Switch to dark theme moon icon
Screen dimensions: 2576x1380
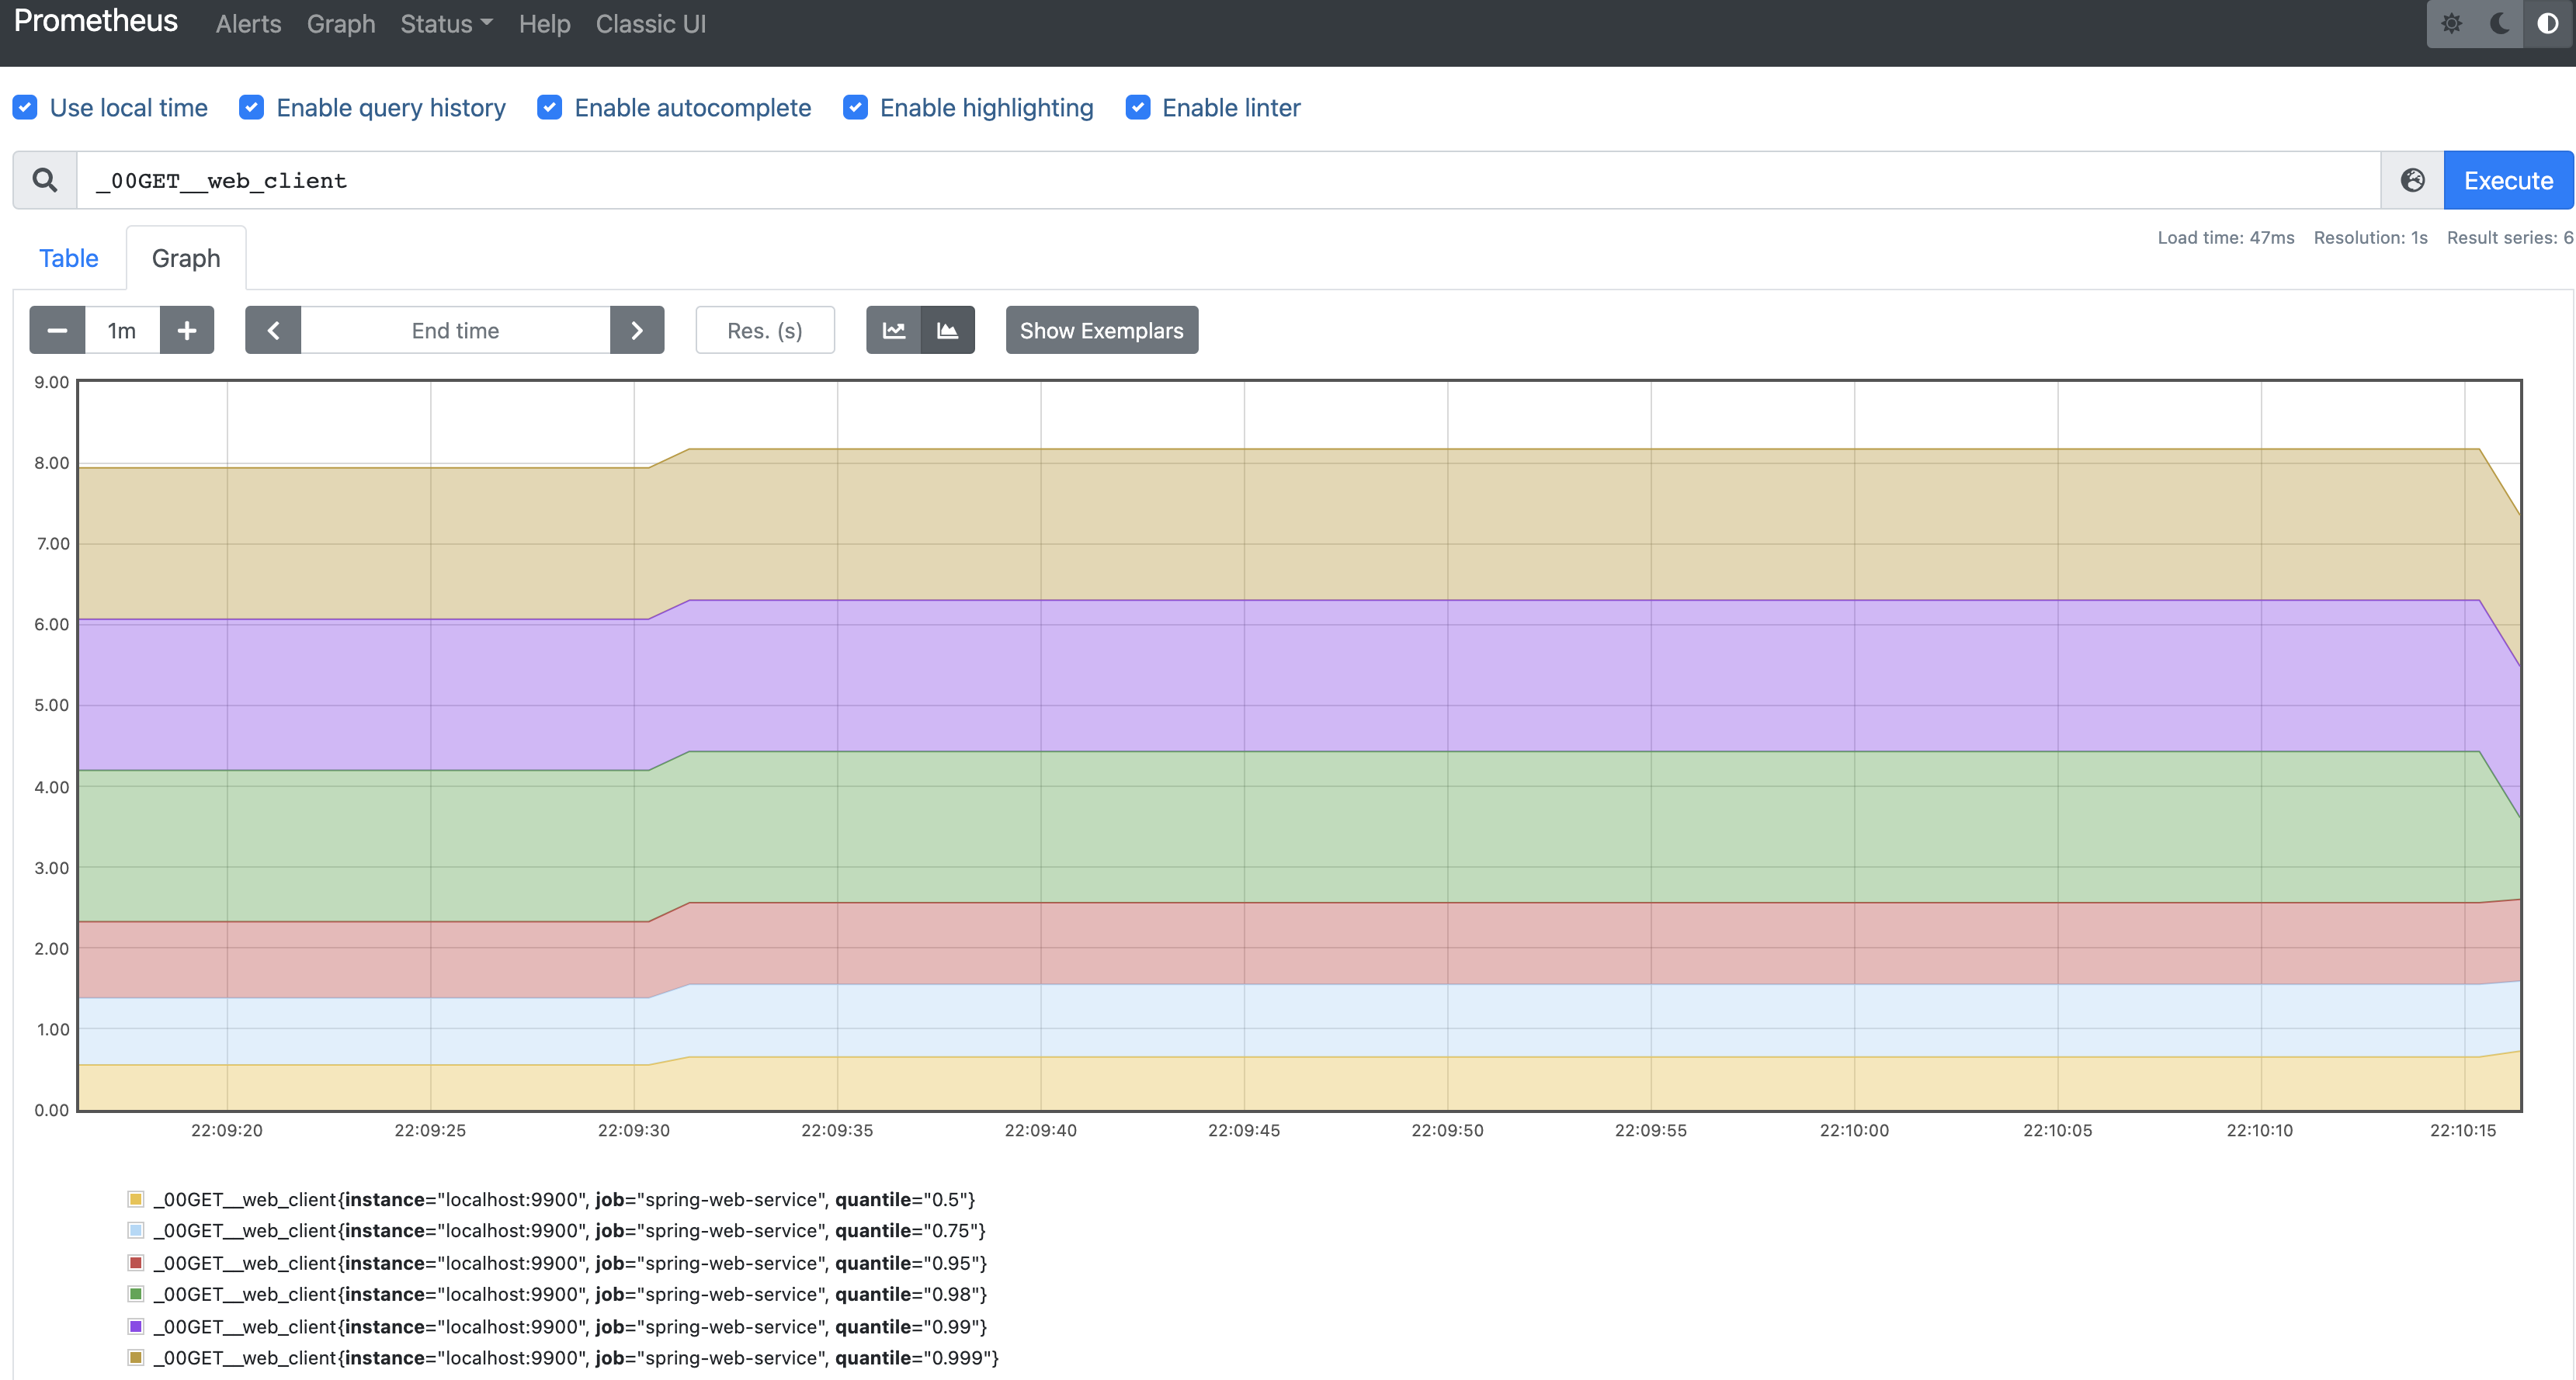2499,24
